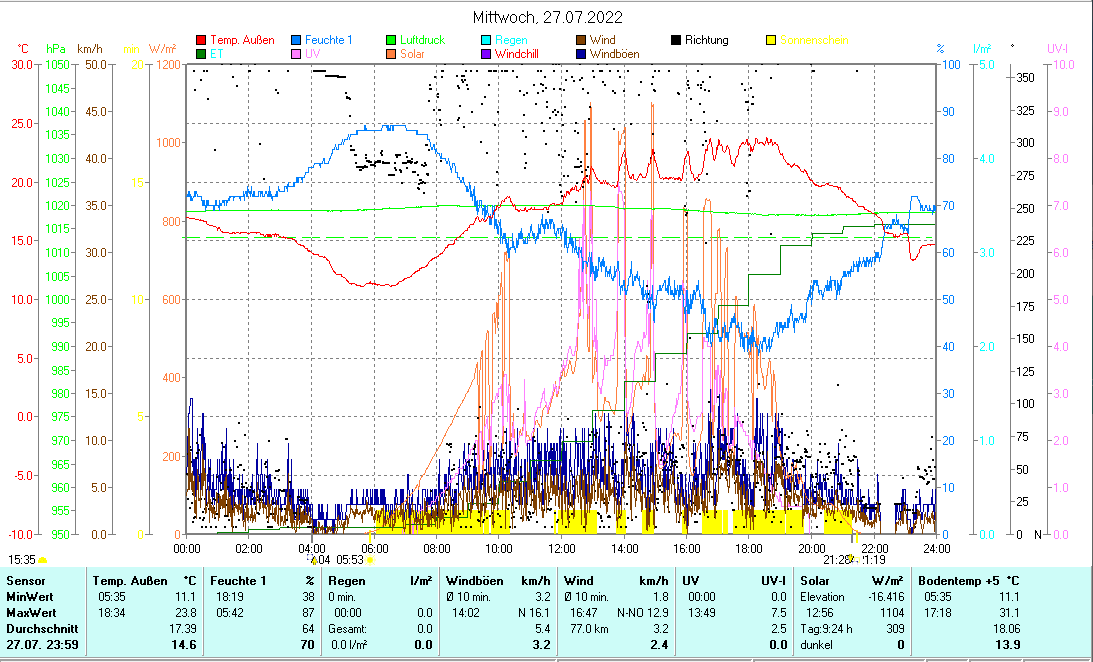Click the Sensor column header in table
The height and width of the screenshot is (662, 1093).
[25, 580]
